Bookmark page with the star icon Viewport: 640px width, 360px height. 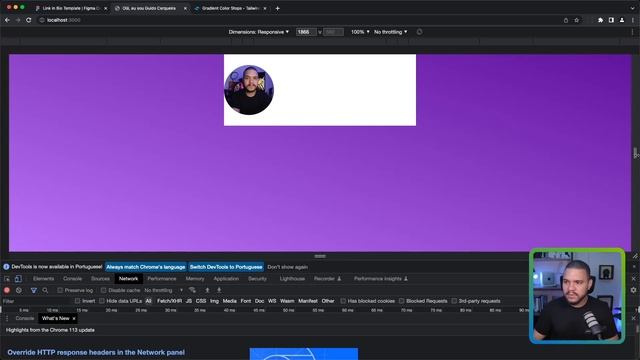click(577, 20)
